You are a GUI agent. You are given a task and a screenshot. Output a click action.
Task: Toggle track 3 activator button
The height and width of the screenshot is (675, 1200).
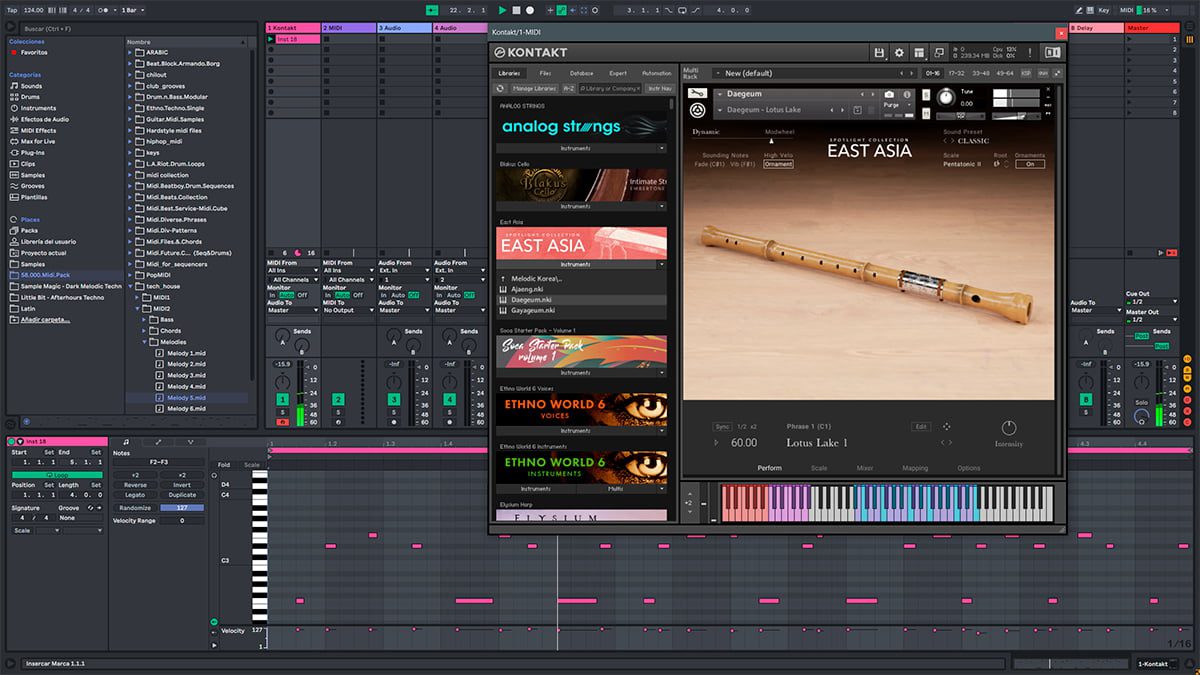394,400
